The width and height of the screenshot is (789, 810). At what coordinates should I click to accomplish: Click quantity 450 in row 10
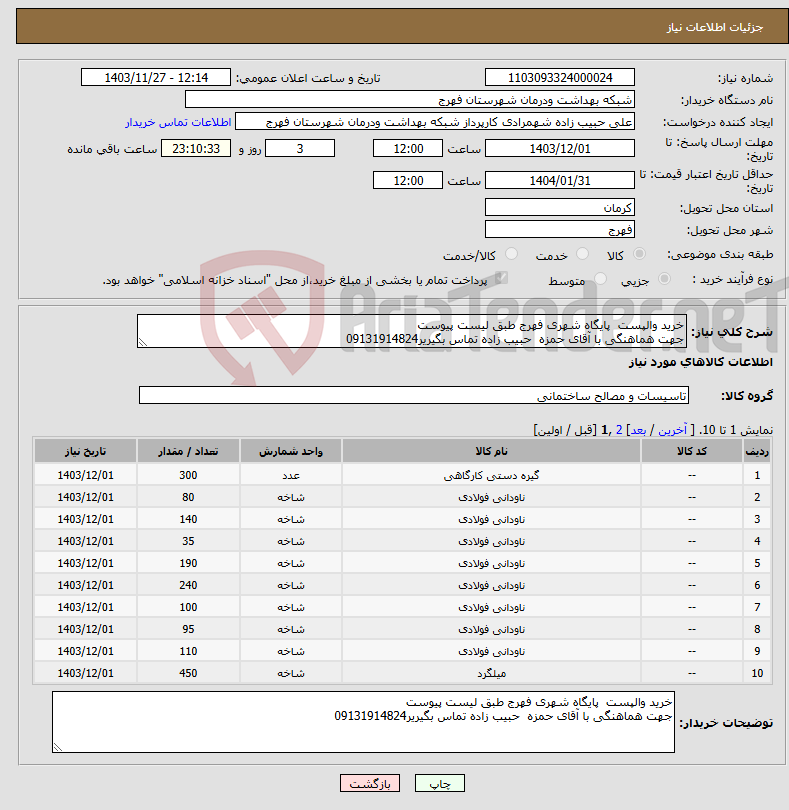[188, 673]
